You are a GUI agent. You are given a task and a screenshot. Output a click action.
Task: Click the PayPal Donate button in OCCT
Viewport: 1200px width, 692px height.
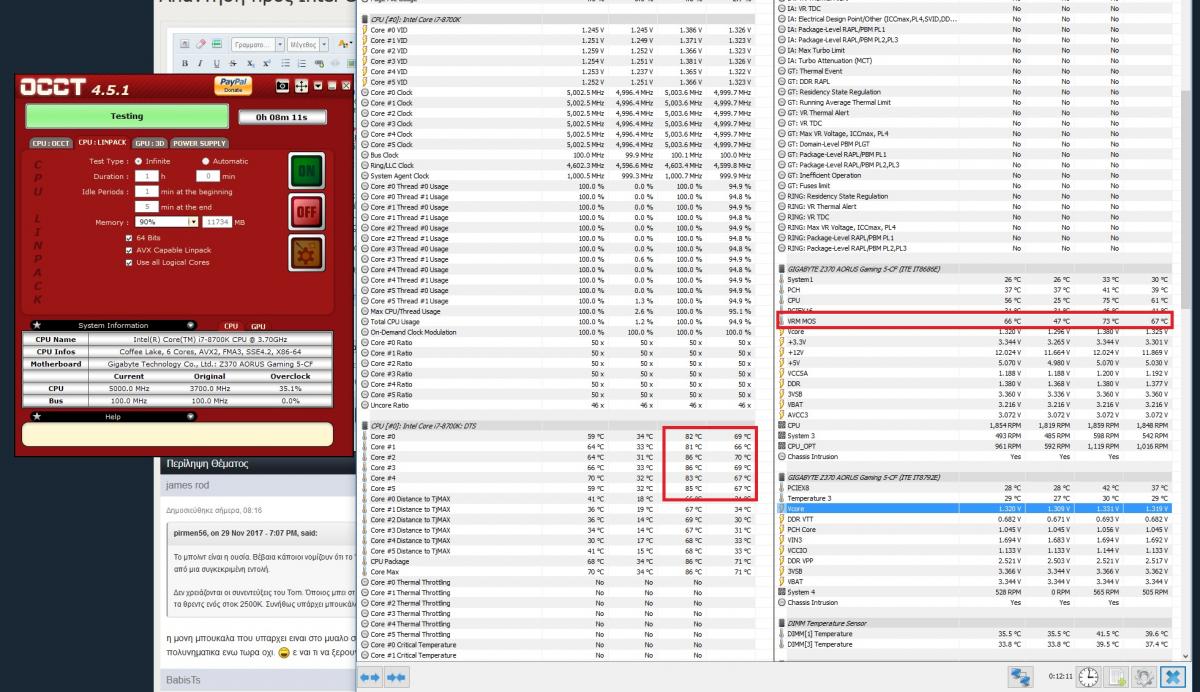click(x=232, y=87)
